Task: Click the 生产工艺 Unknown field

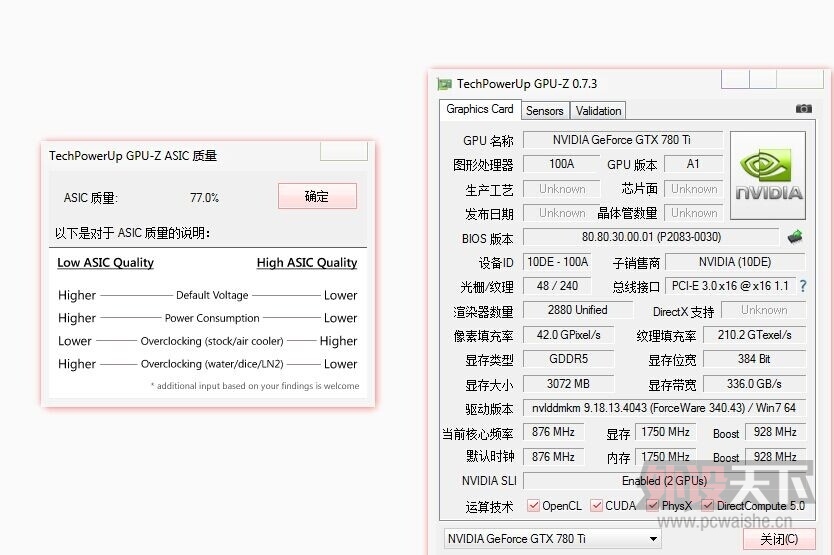Action: coord(562,189)
